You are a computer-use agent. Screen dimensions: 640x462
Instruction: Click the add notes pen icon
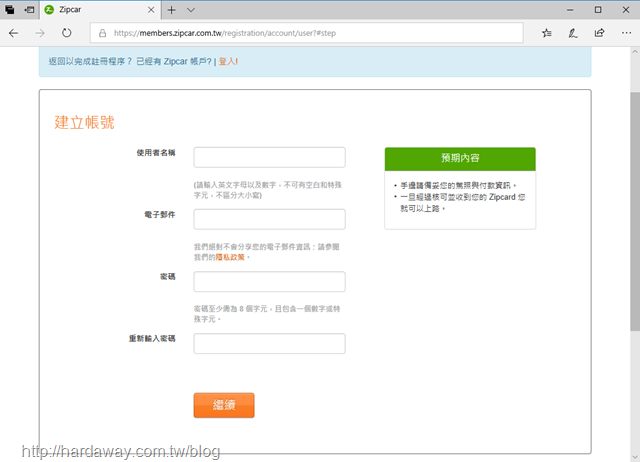(x=573, y=33)
